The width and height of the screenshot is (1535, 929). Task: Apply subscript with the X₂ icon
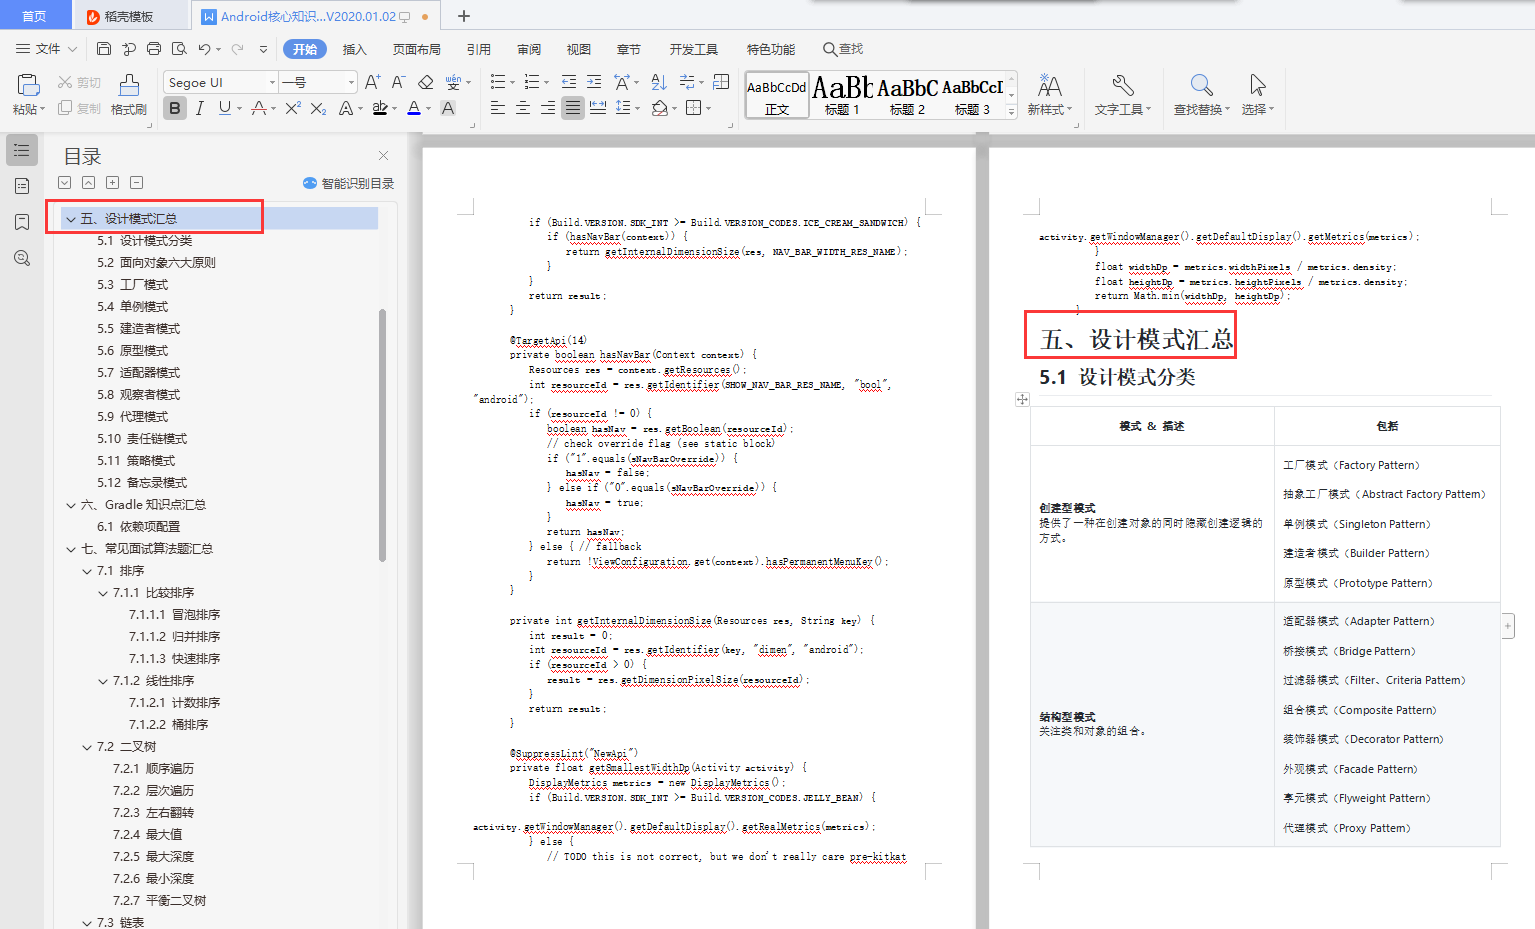click(318, 108)
